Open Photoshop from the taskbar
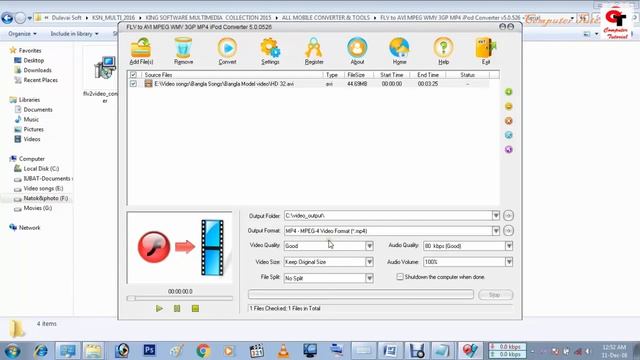This screenshot has width=640, height=360. click(149, 351)
